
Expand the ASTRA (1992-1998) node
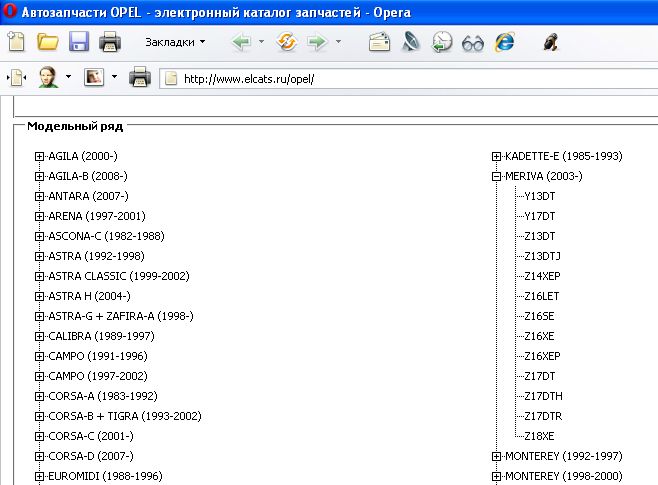tap(39, 256)
